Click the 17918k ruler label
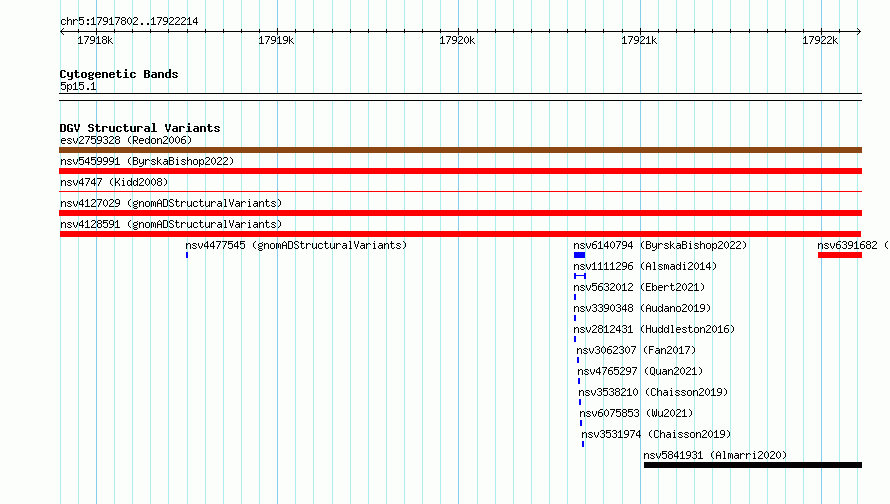Screen dimensions: 890x504 click(95, 40)
